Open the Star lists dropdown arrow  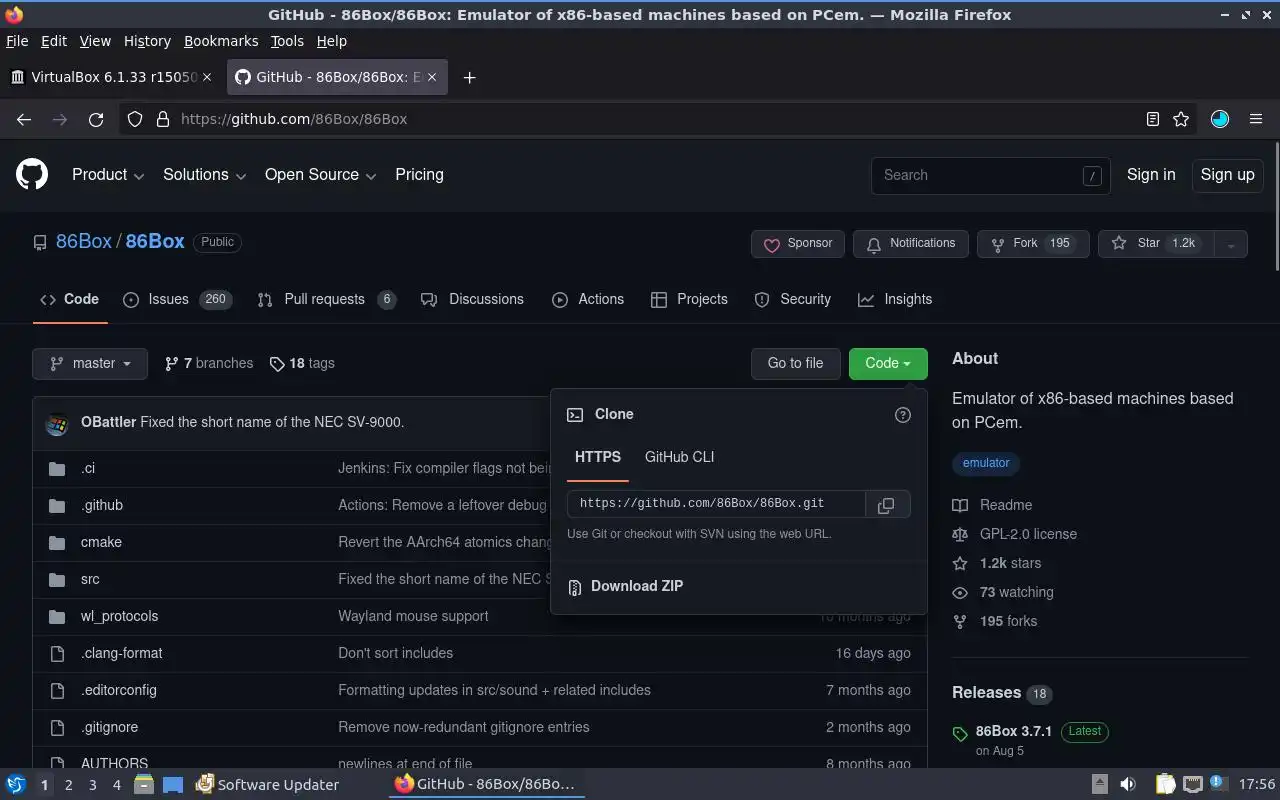pos(1231,244)
